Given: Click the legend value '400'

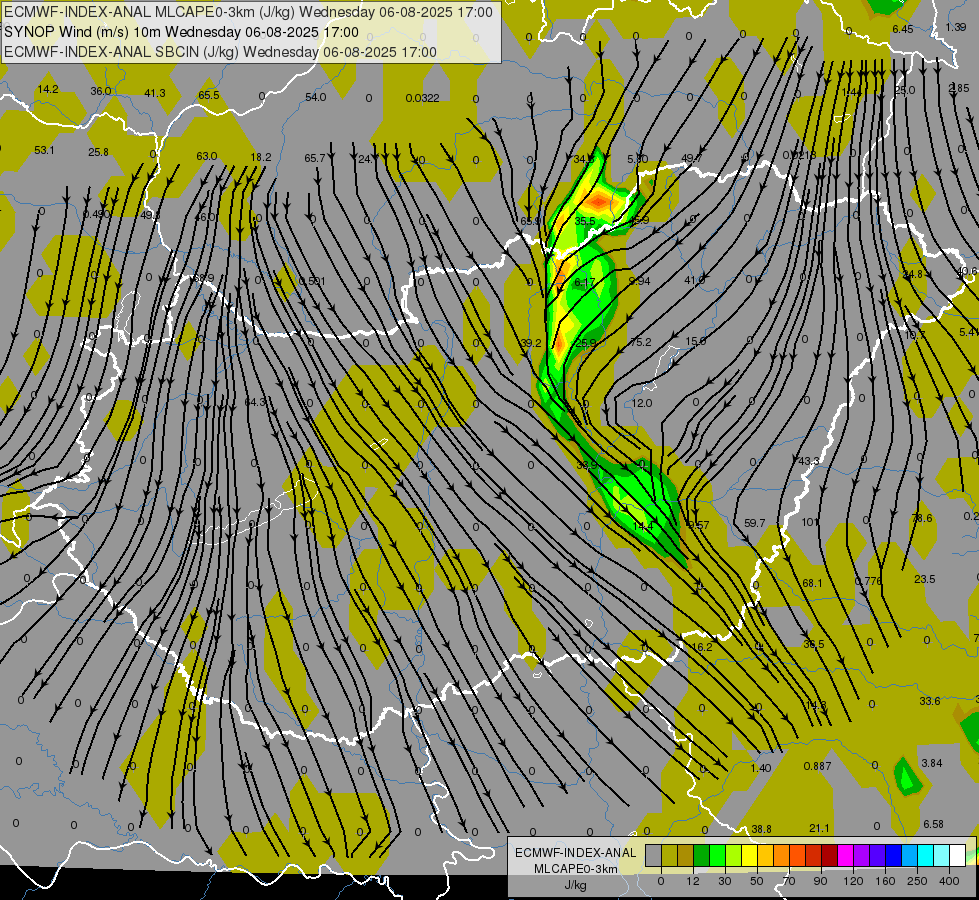Looking at the screenshot, I should click(x=949, y=881).
